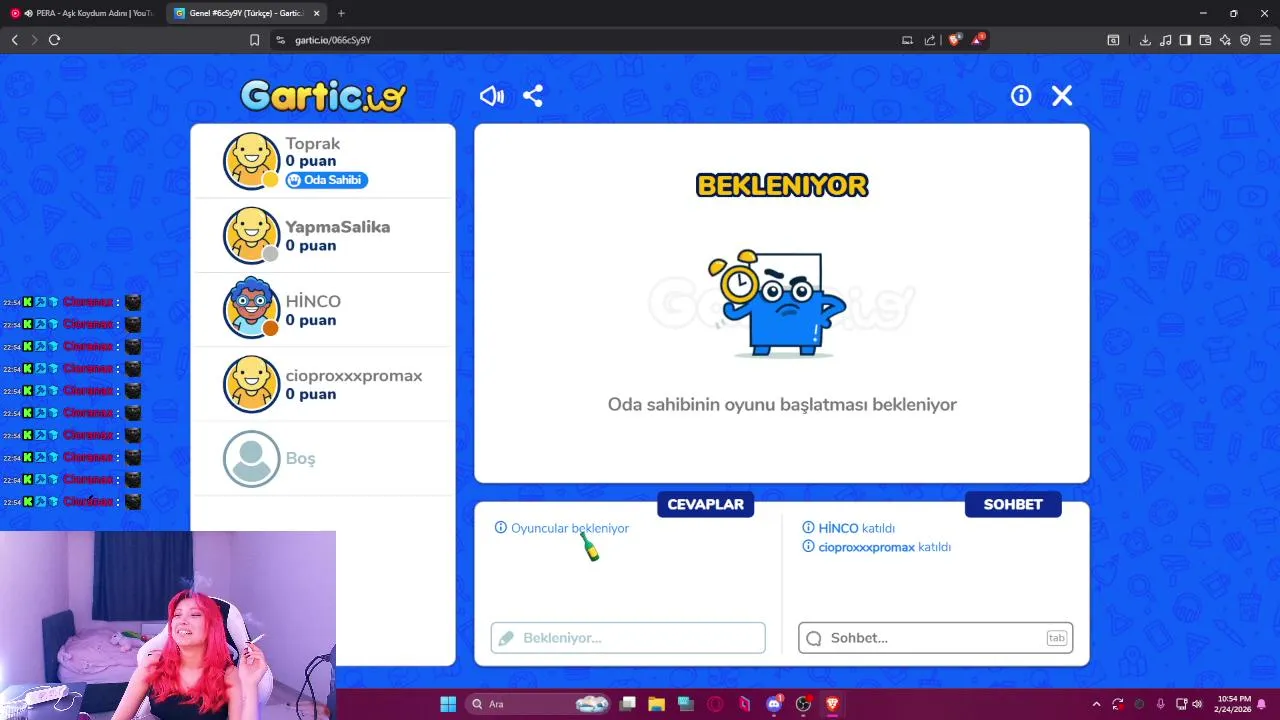
Task: Exit the room with the X icon
Action: tap(1062, 96)
